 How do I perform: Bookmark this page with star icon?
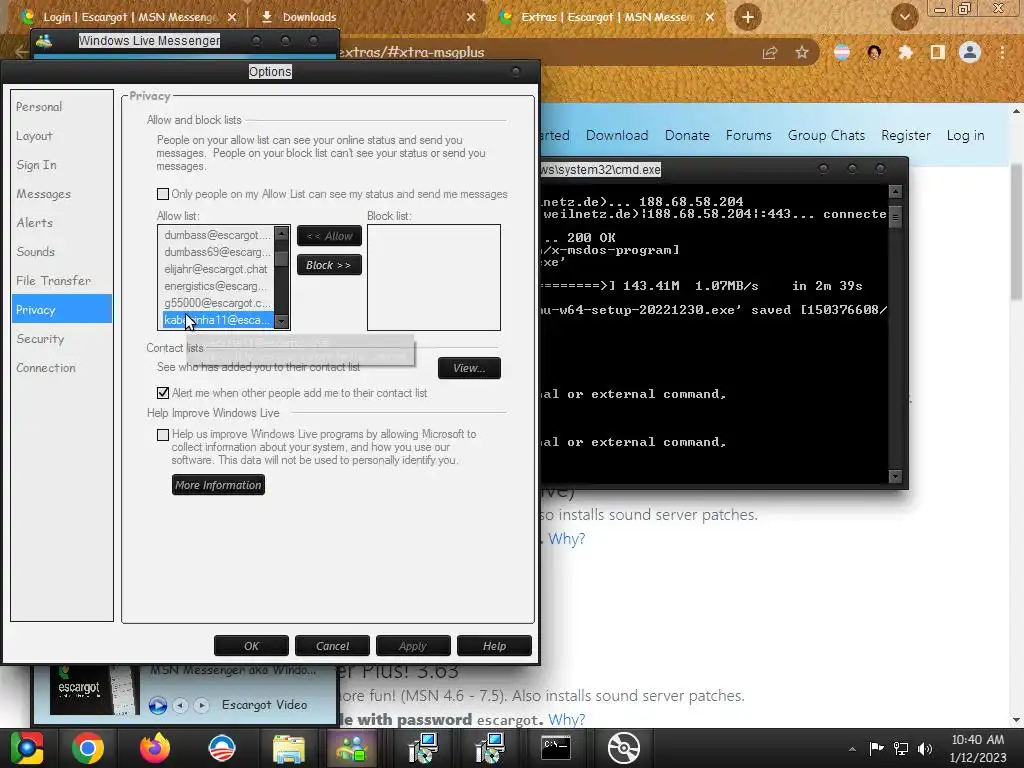tap(801, 52)
